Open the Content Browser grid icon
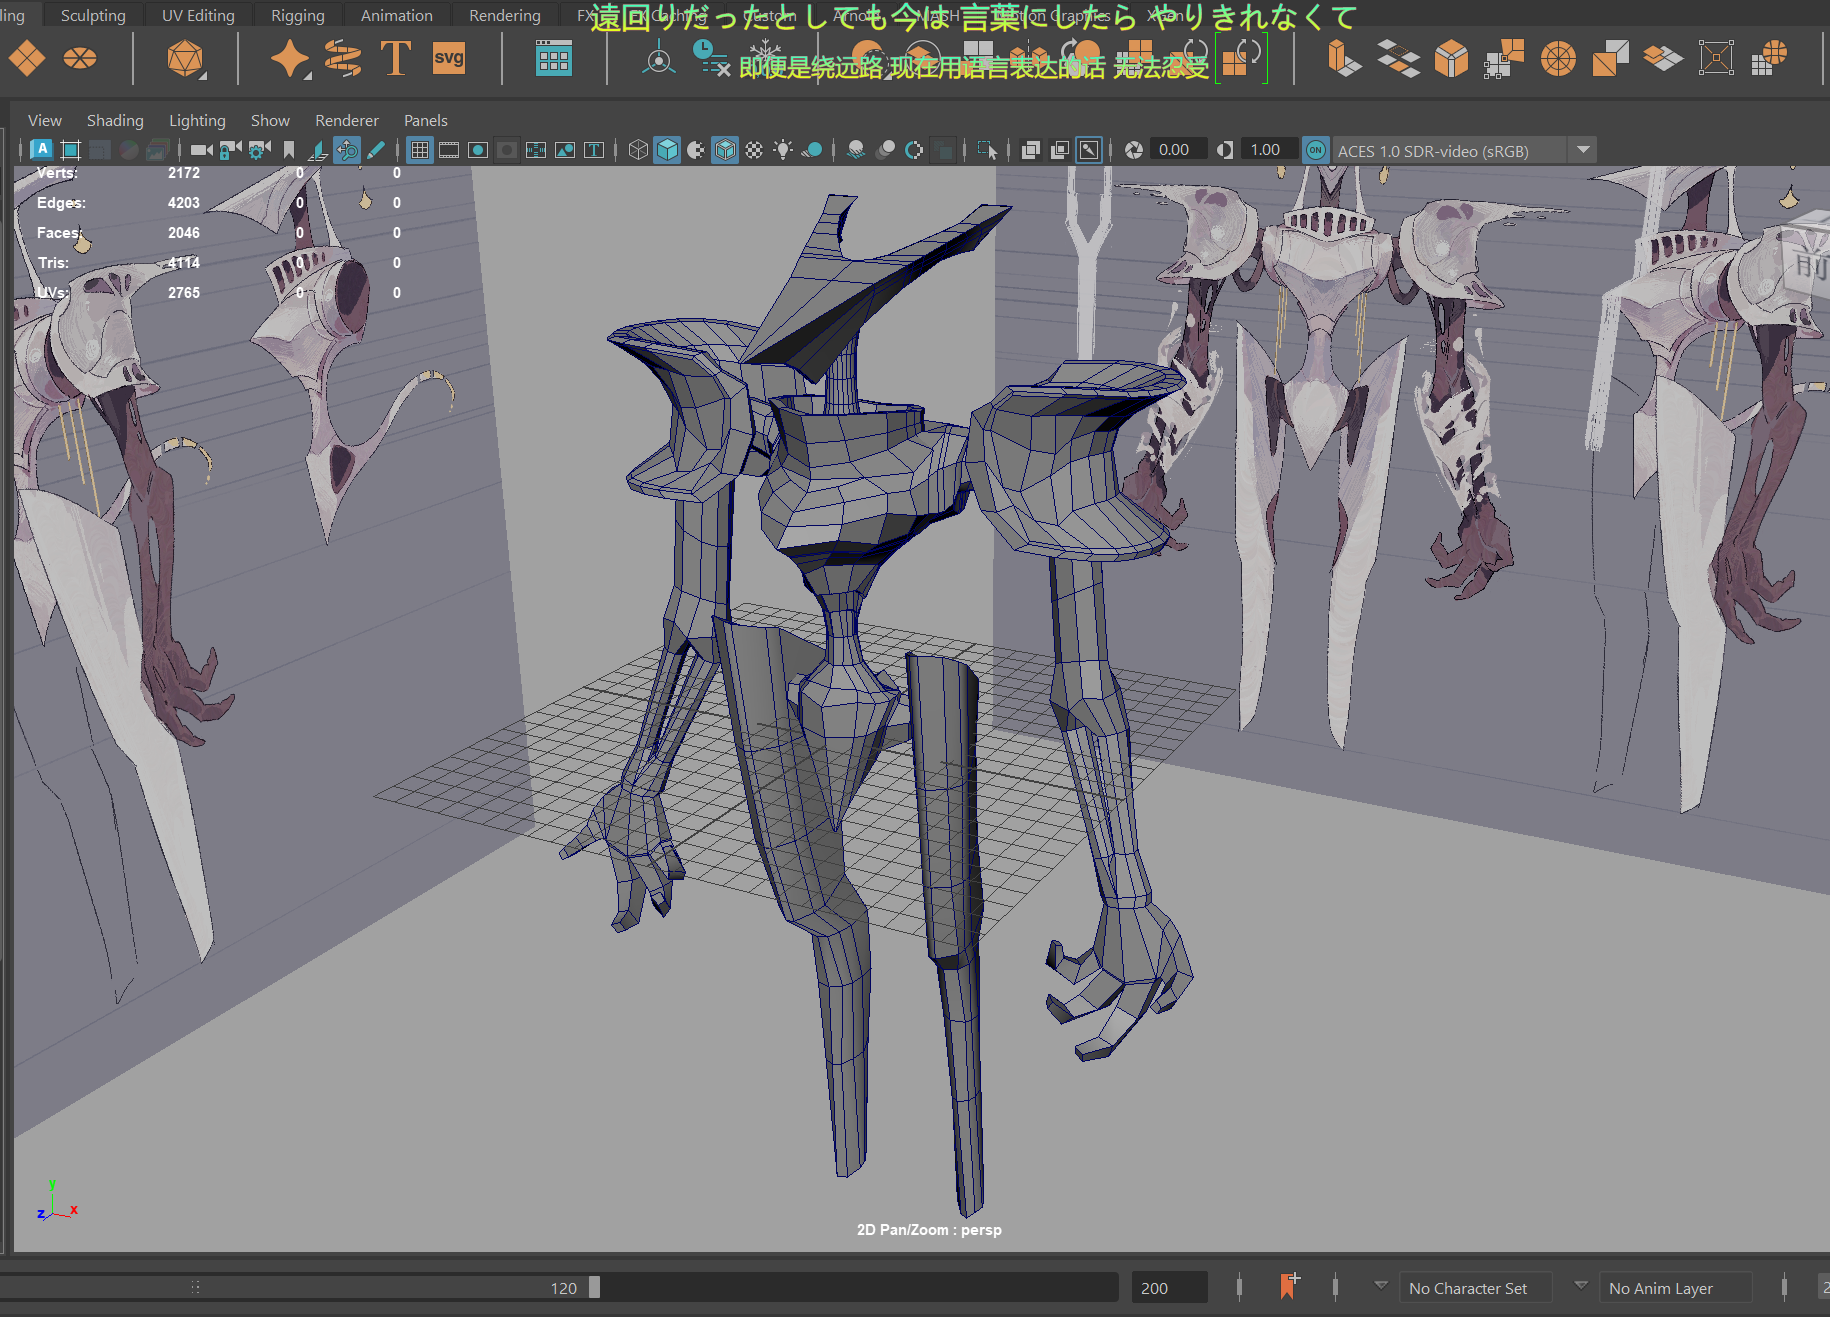 coord(553,58)
